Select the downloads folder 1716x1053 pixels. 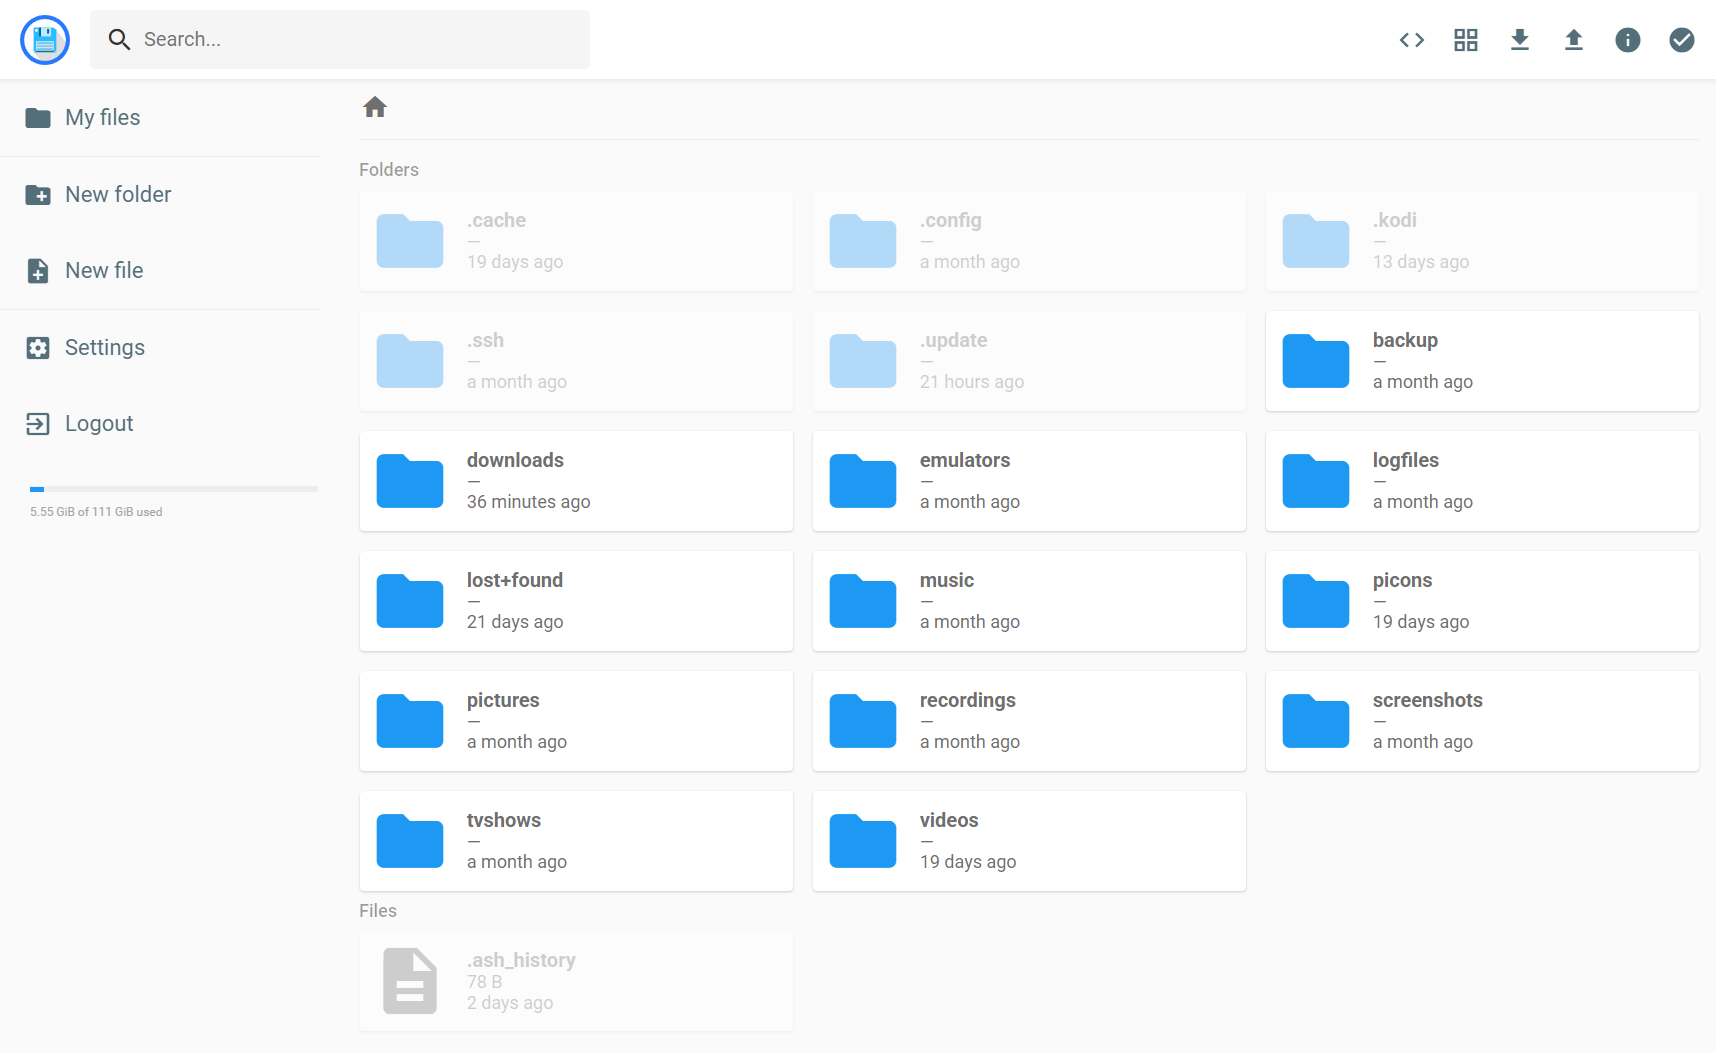(576, 481)
